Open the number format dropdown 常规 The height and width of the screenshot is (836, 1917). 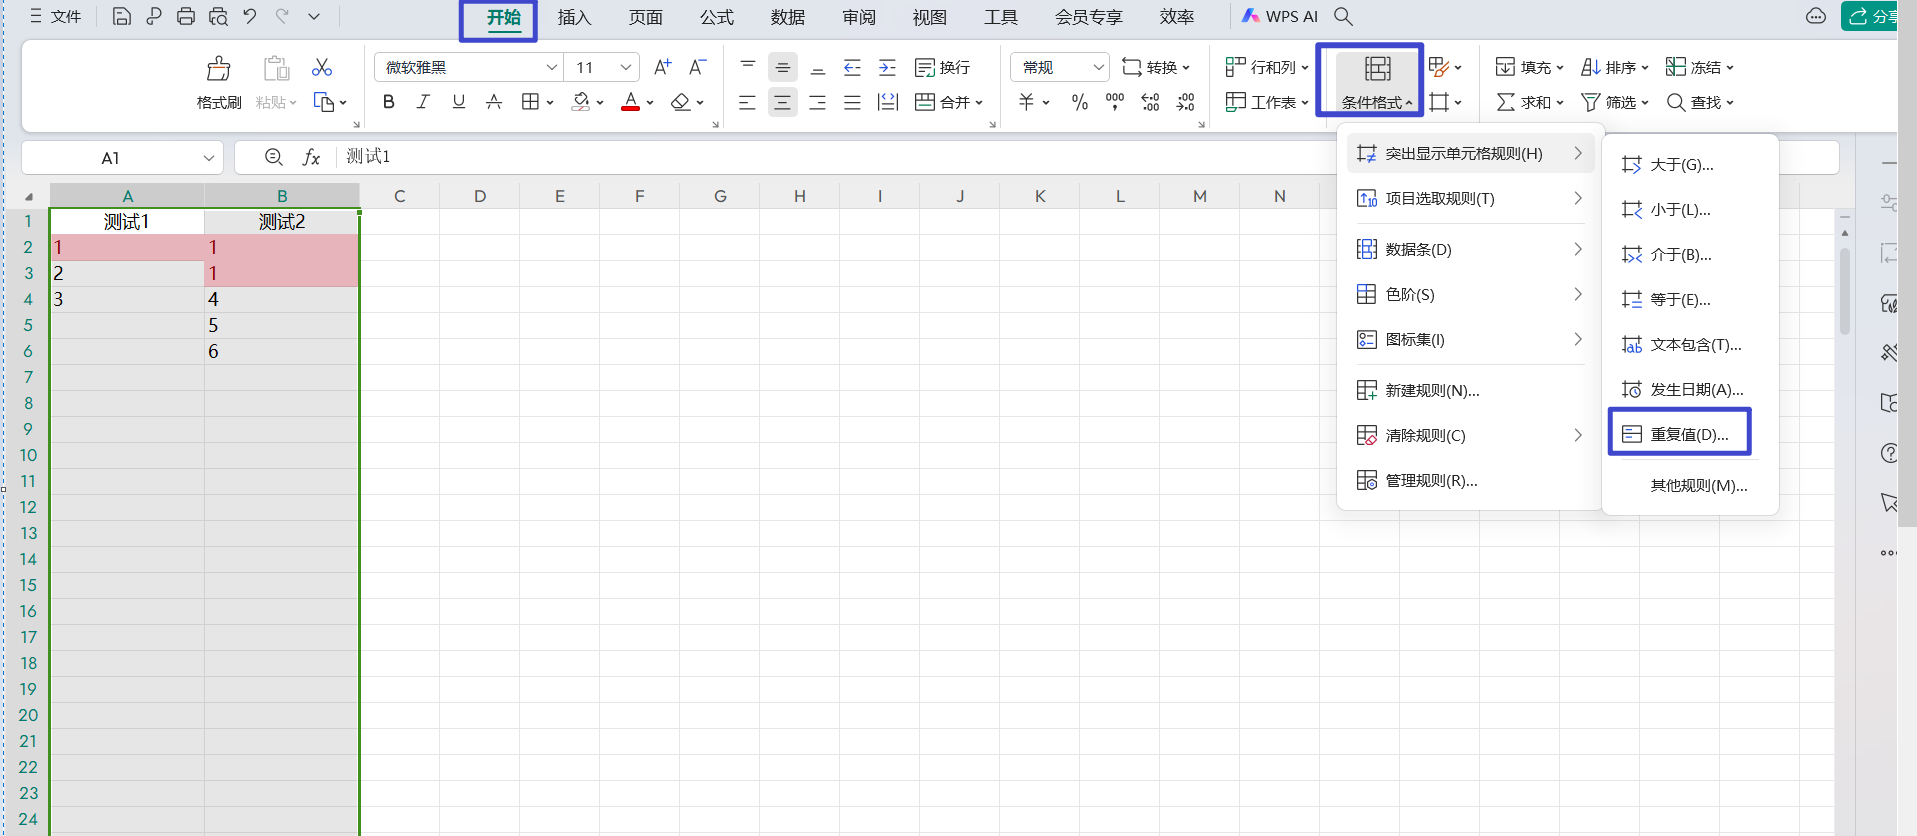pyautogui.click(x=1060, y=67)
